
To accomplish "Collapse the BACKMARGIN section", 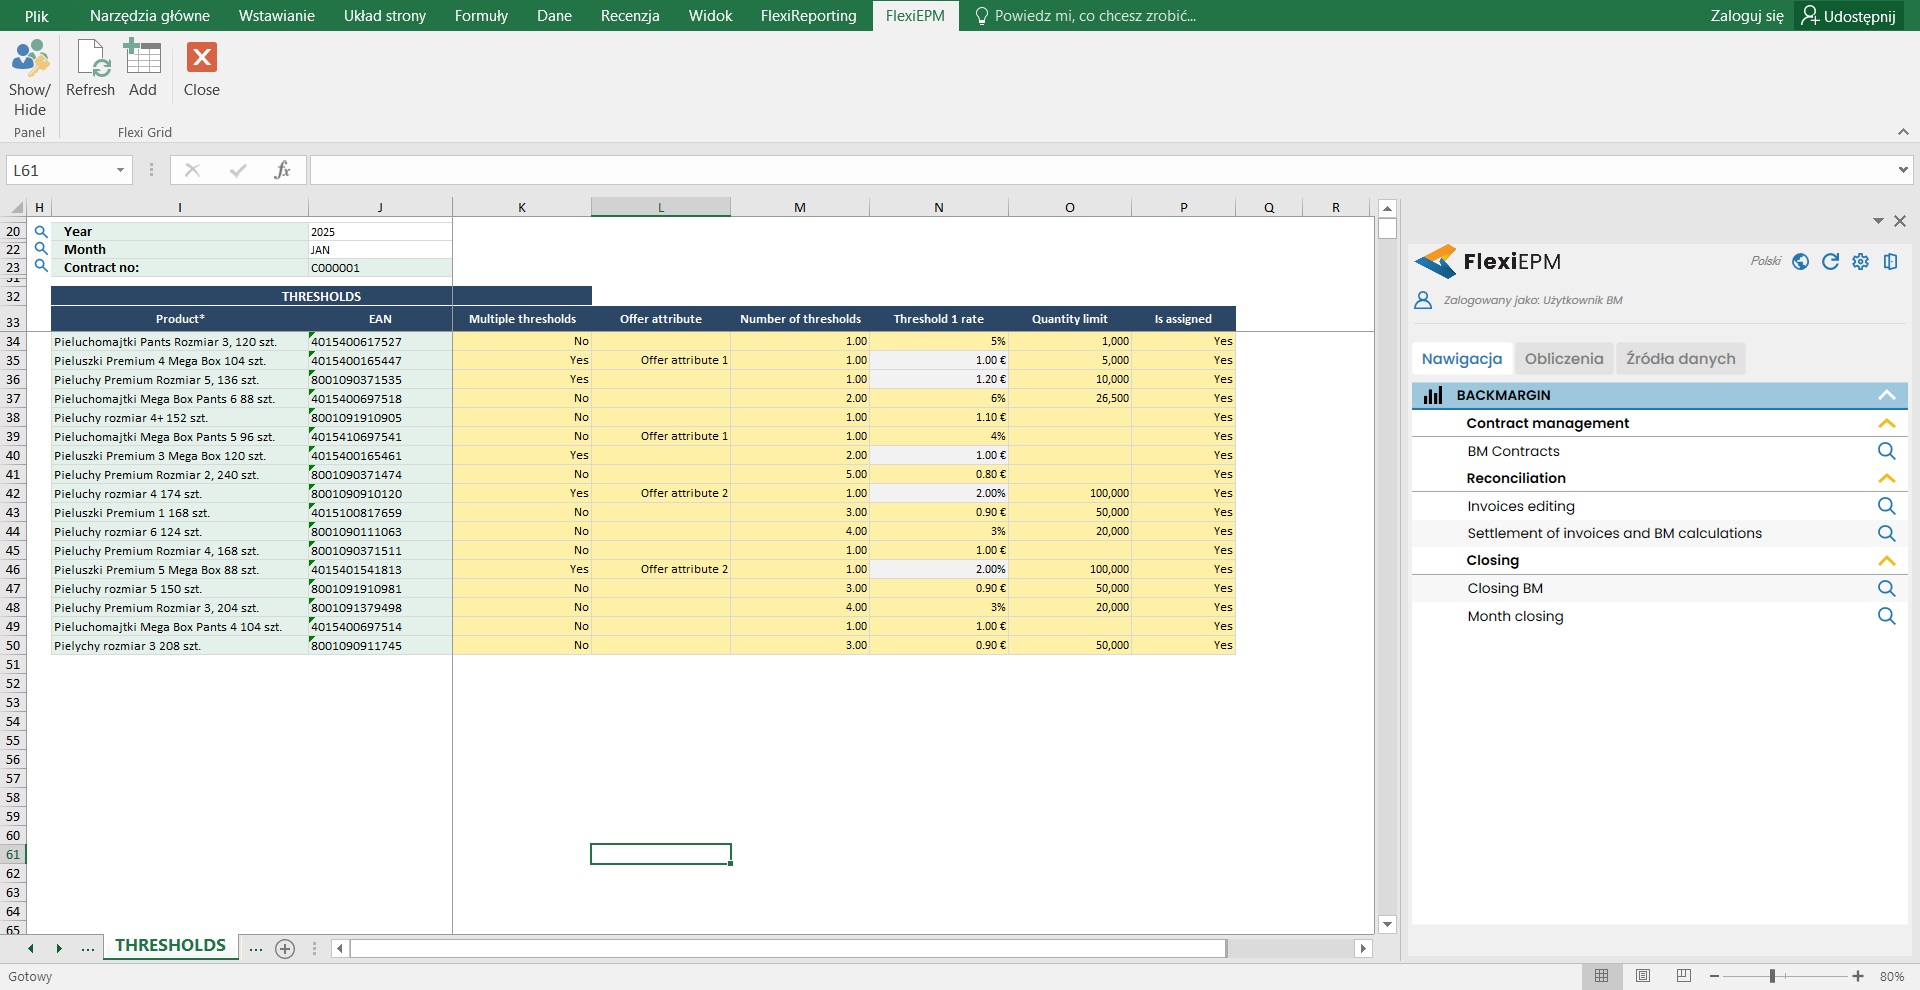I will 1886,396.
